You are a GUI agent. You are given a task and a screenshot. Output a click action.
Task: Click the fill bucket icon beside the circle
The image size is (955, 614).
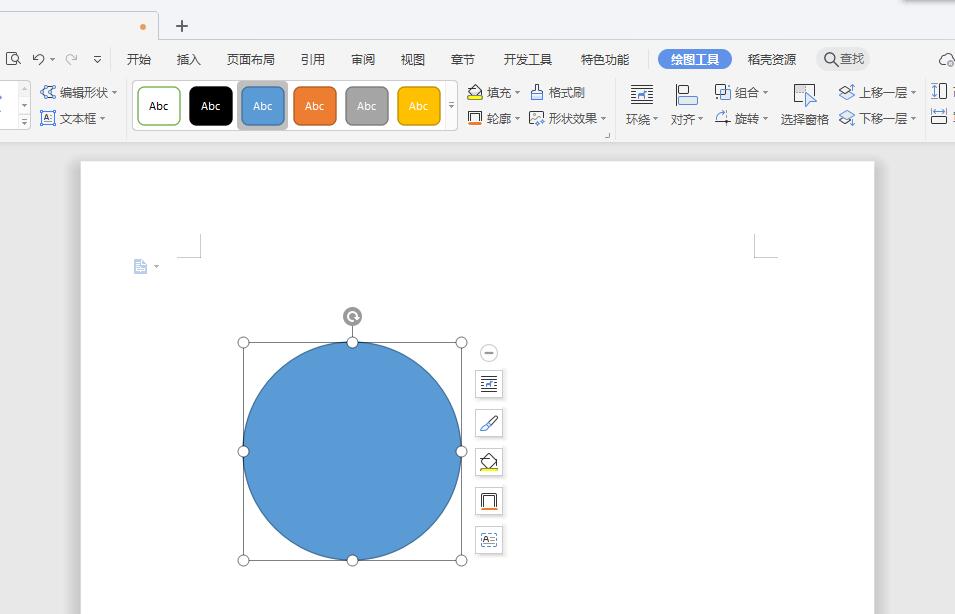[488, 461]
